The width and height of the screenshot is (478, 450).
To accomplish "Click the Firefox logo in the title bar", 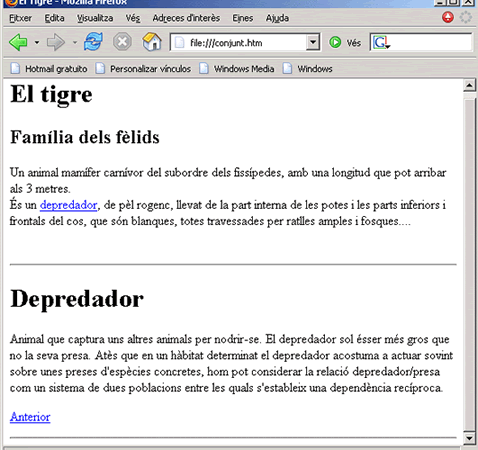I will [x=11, y=3].
